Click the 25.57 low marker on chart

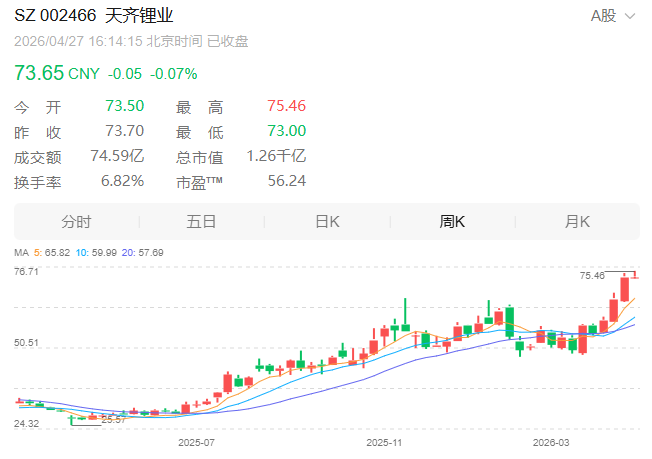click(x=114, y=420)
